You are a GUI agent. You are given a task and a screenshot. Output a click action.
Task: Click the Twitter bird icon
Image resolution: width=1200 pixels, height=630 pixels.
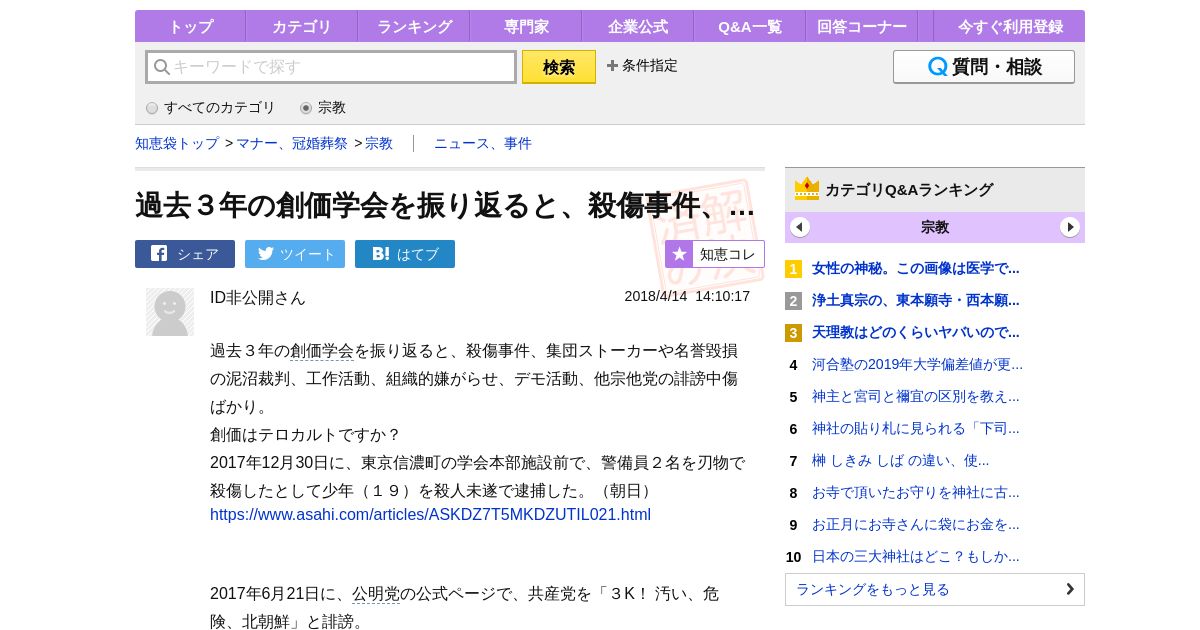click(266, 254)
